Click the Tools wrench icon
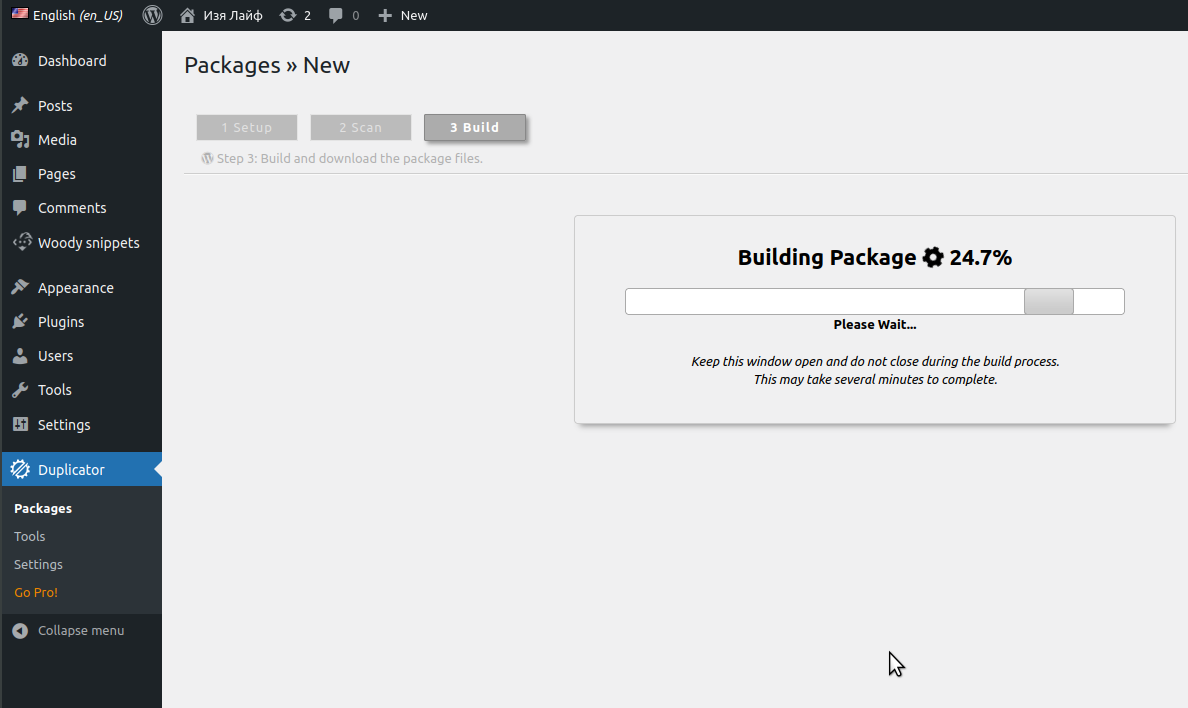This screenshot has width=1188, height=708. tap(20, 390)
